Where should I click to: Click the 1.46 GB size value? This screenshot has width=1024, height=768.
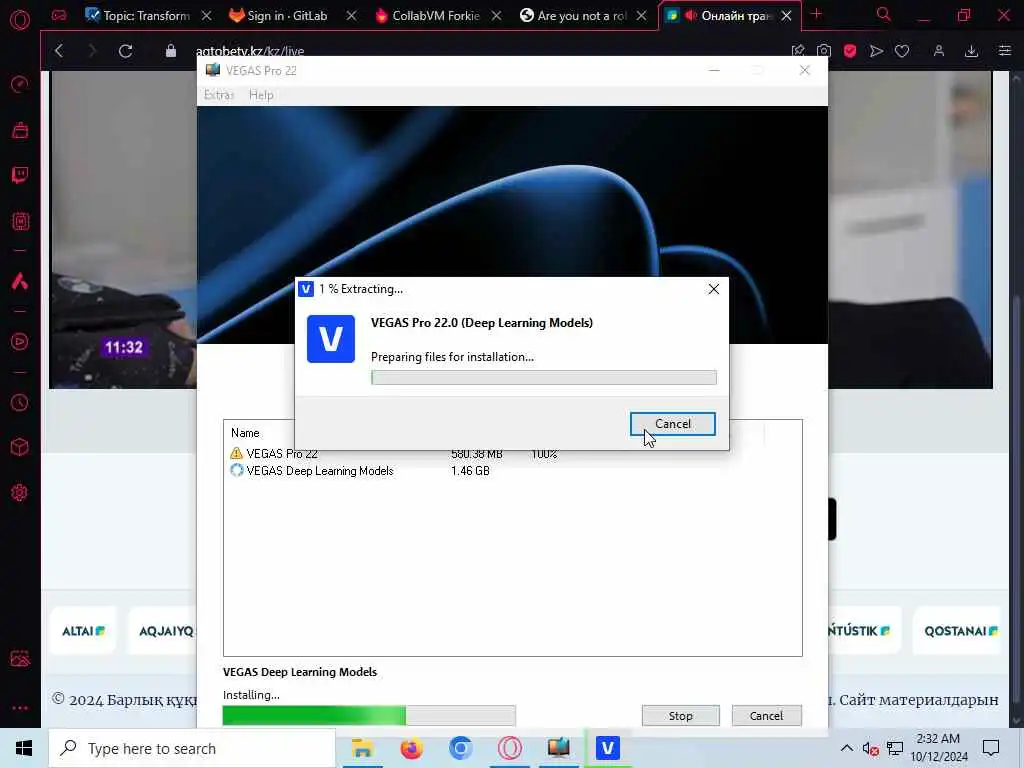click(470, 471)
